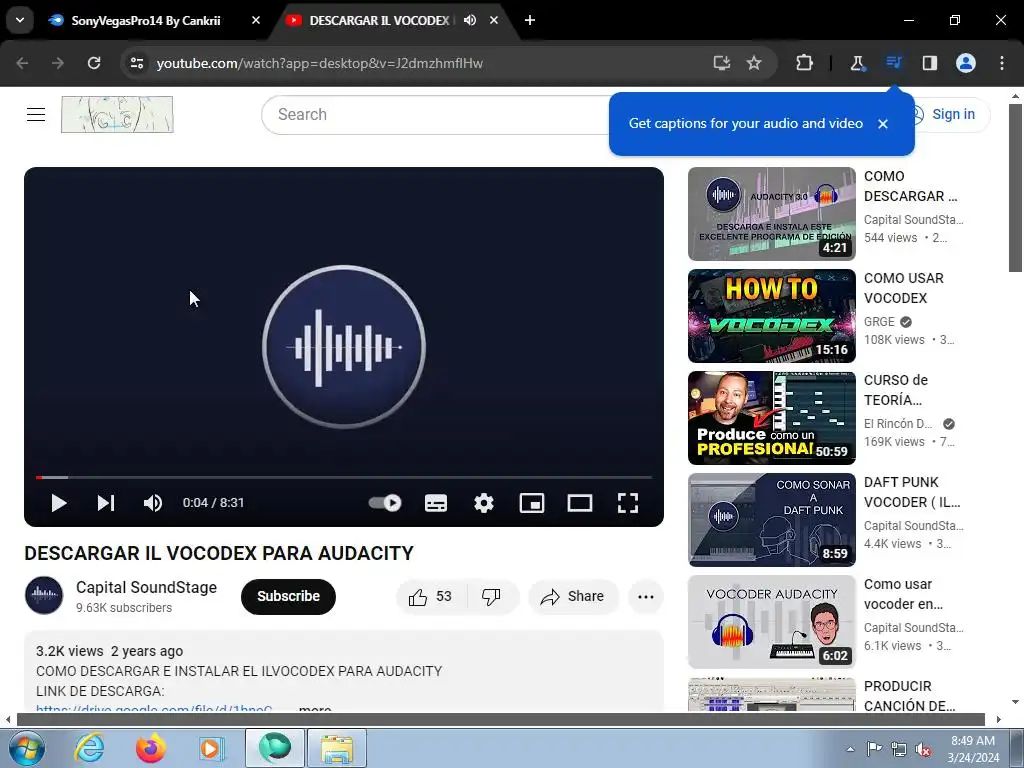Screen dimensions: 1024x768
Task: Skip to next video in player
Action: pos(106,503)
